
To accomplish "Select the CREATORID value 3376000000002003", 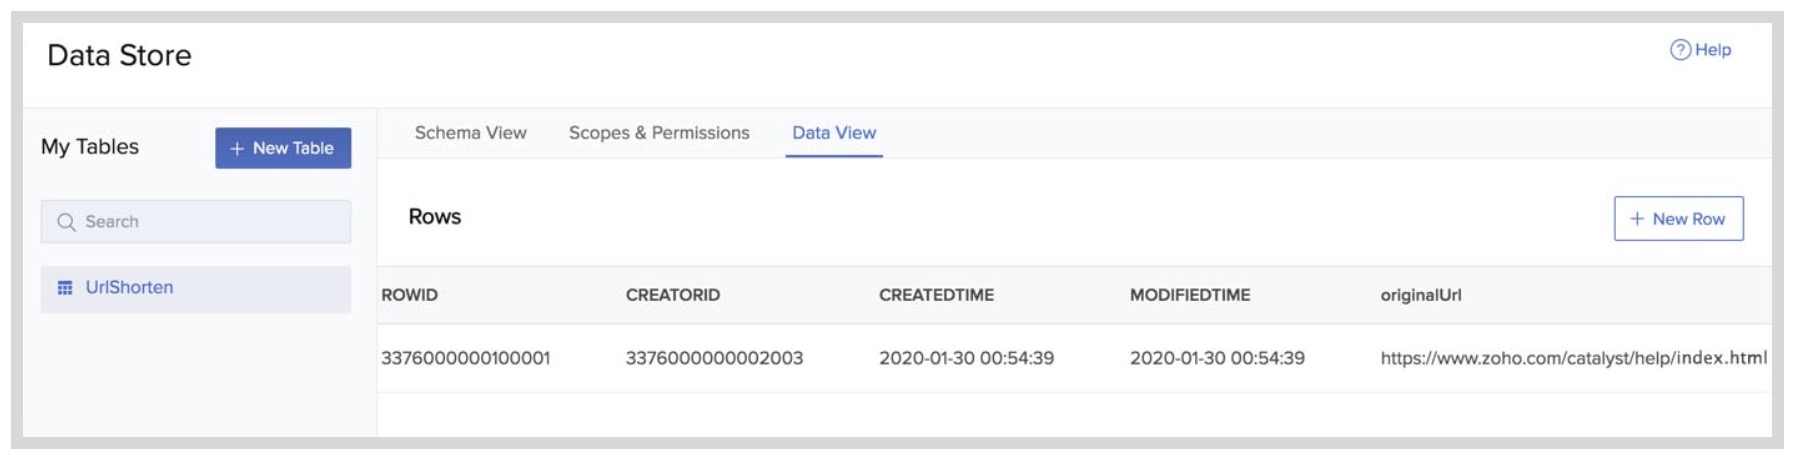I will (714, 358).
